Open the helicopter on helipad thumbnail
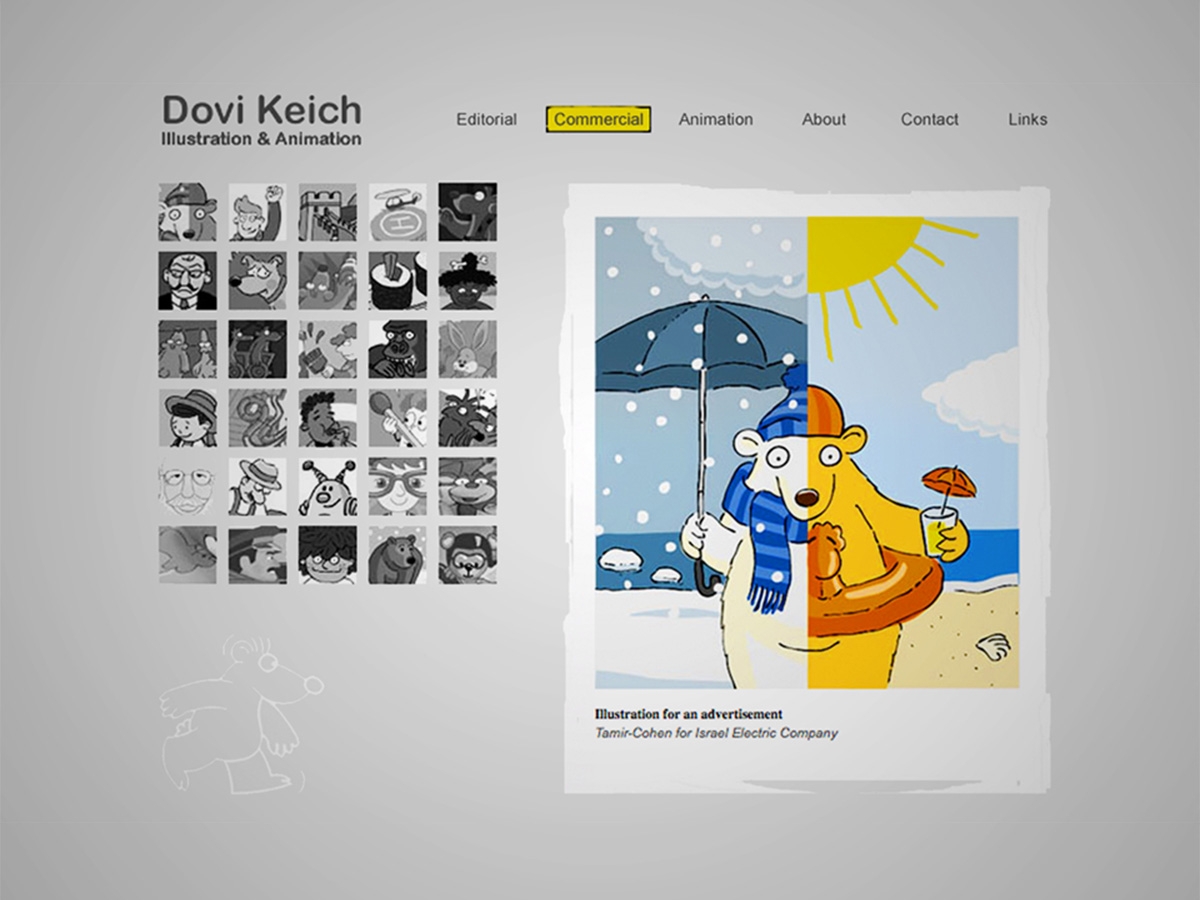 coord(397,212)
